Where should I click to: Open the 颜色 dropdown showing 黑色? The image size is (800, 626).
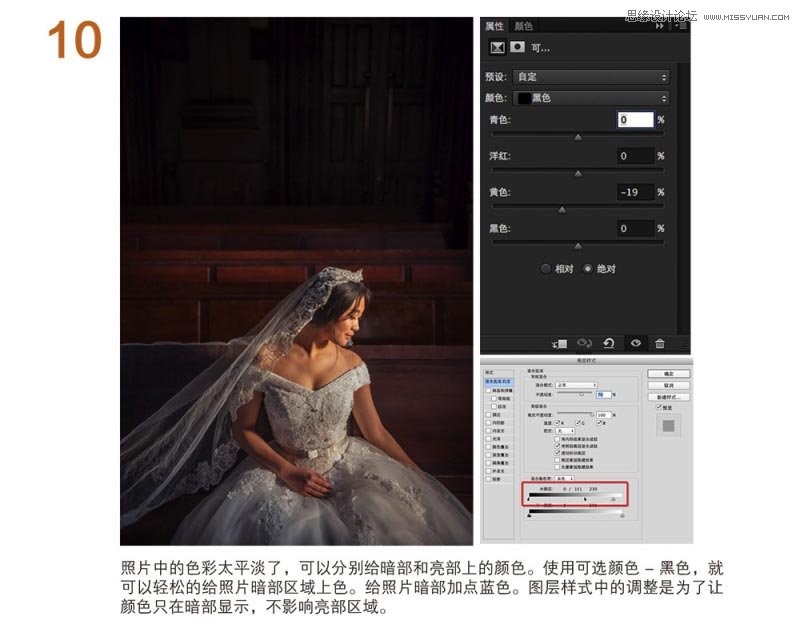point(591,98)
